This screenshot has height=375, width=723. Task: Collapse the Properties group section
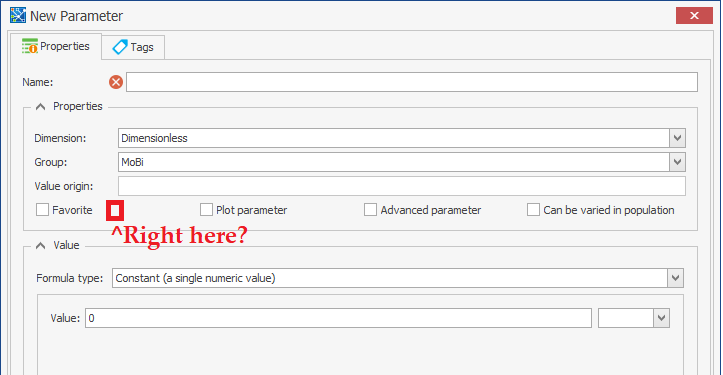point(41,107)
